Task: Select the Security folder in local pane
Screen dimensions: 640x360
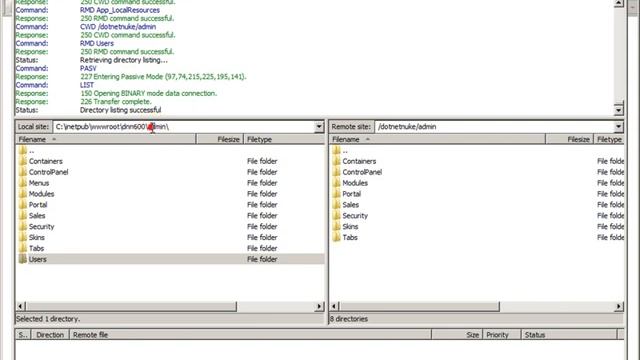Action: [x=41, y=227]
